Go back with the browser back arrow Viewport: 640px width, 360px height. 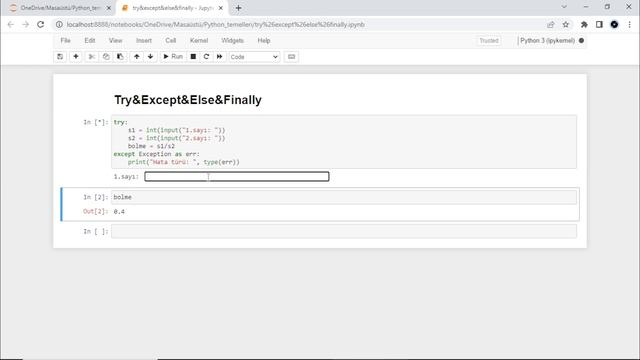pos(11,24)
